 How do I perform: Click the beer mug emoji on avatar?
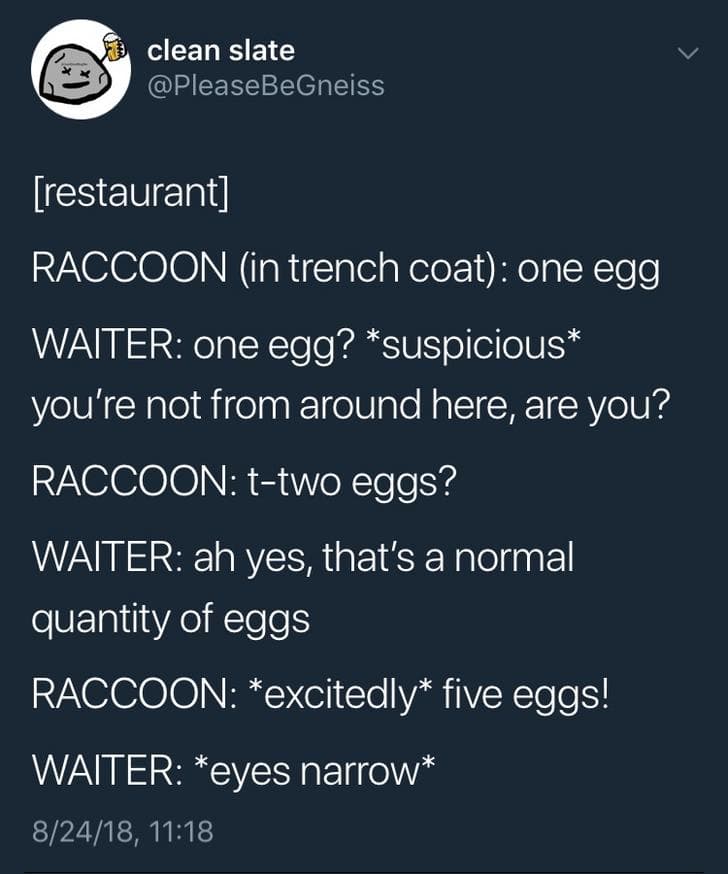click(115, 46)
